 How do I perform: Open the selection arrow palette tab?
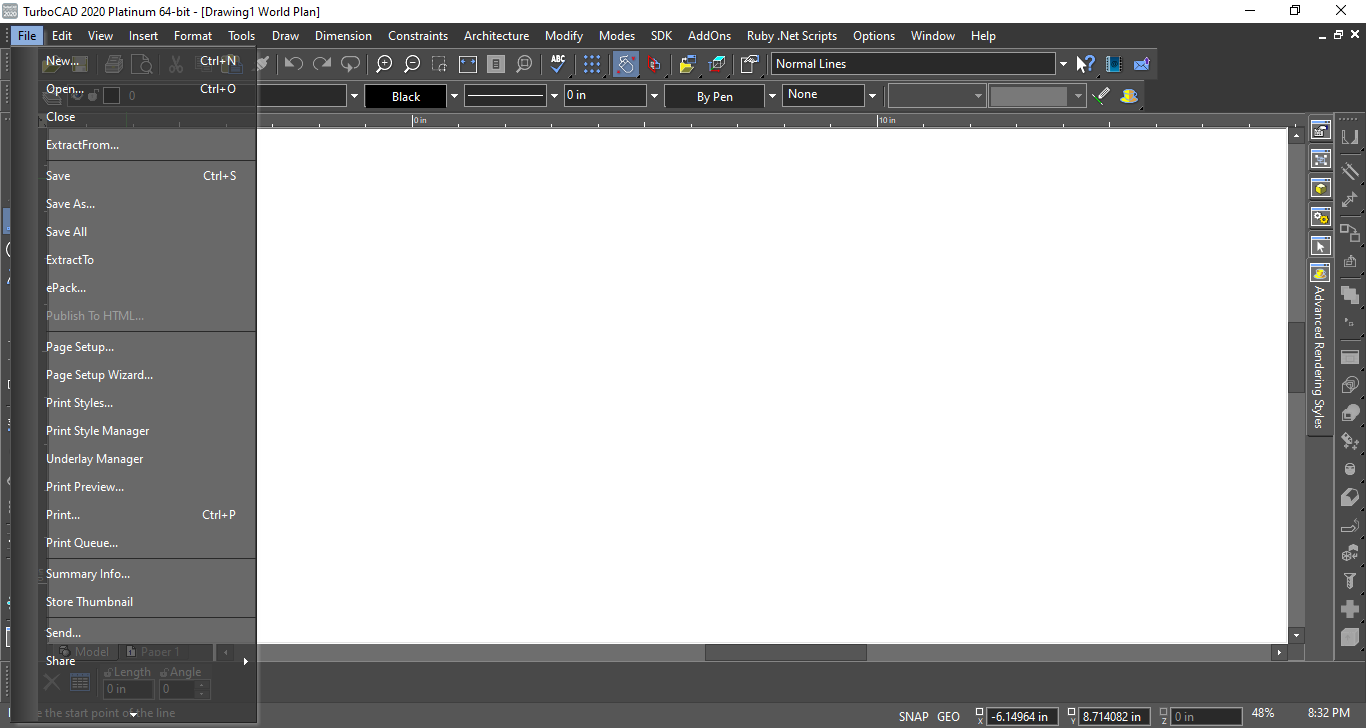[1320, 246]
